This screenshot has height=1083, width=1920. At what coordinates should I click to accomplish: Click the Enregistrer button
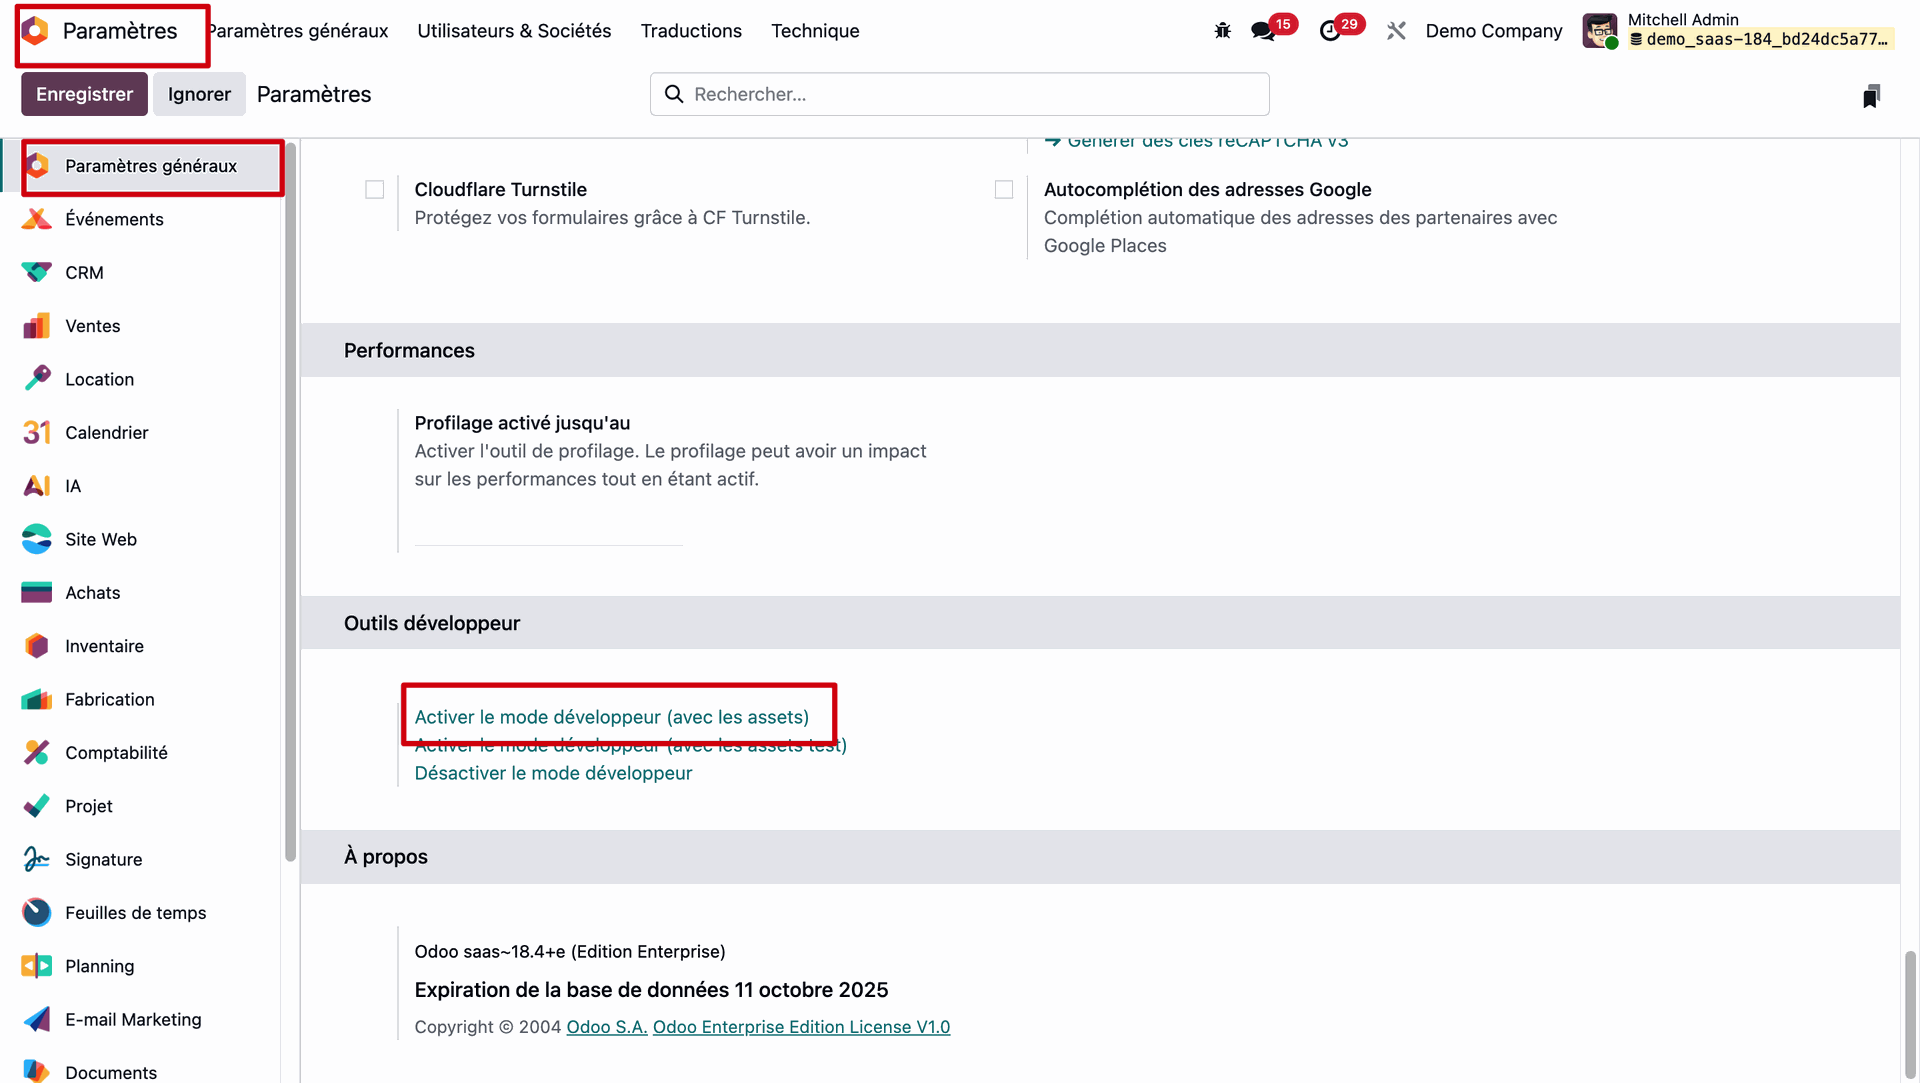[84, 94]
